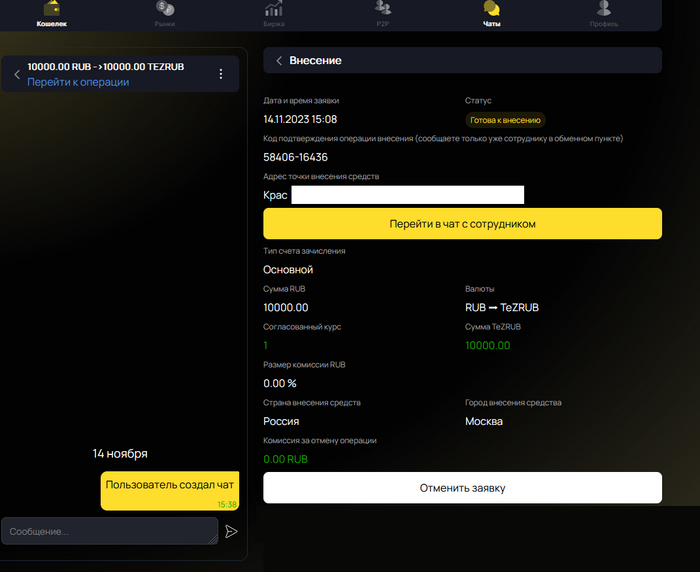Click the person profile icon

click(x=604, y=8)
